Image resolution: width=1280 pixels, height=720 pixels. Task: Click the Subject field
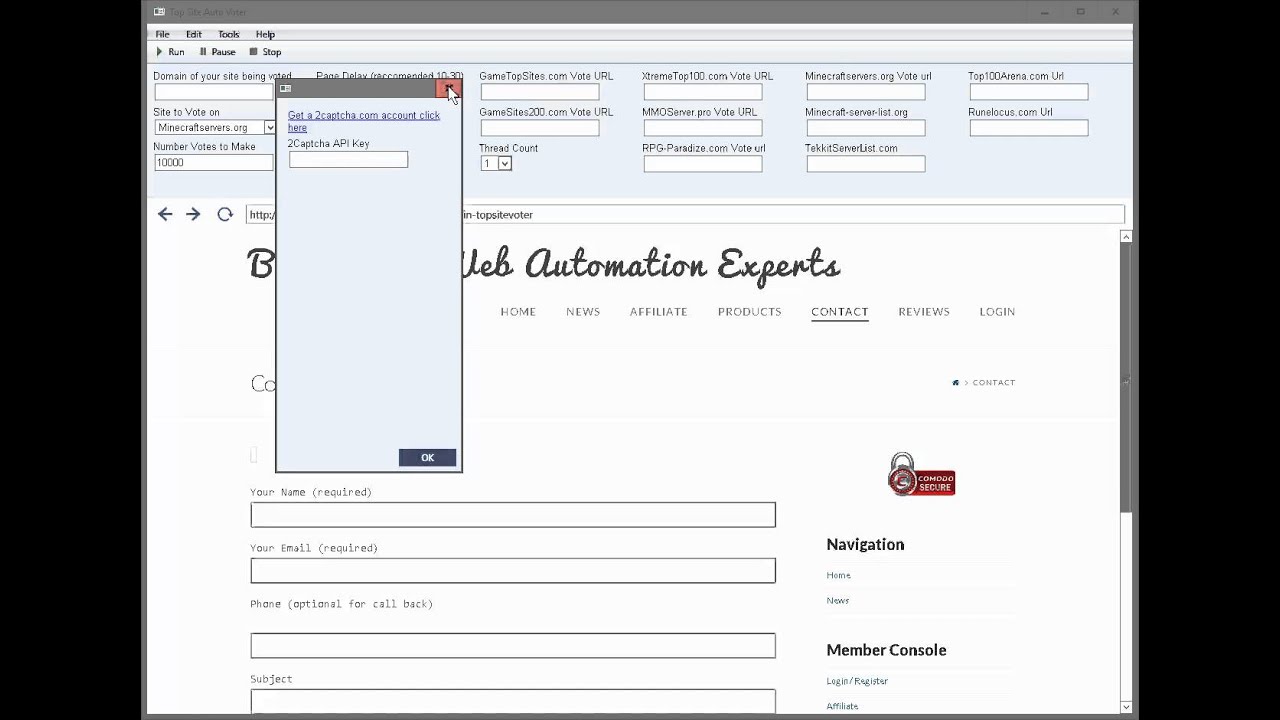coord(513,701)
